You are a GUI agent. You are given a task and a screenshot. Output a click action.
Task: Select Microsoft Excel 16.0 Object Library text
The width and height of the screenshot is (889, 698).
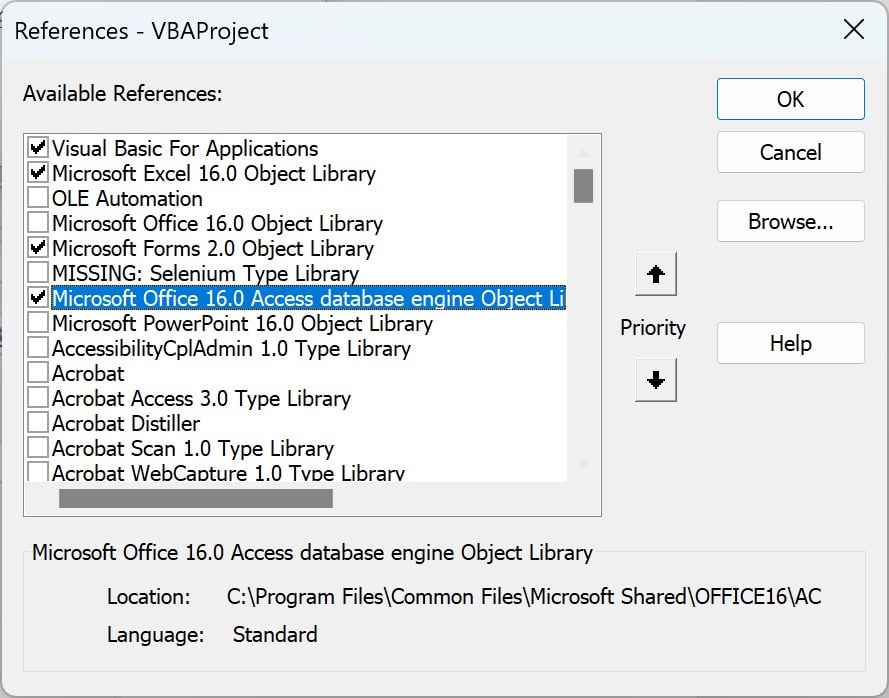(214, 174)
